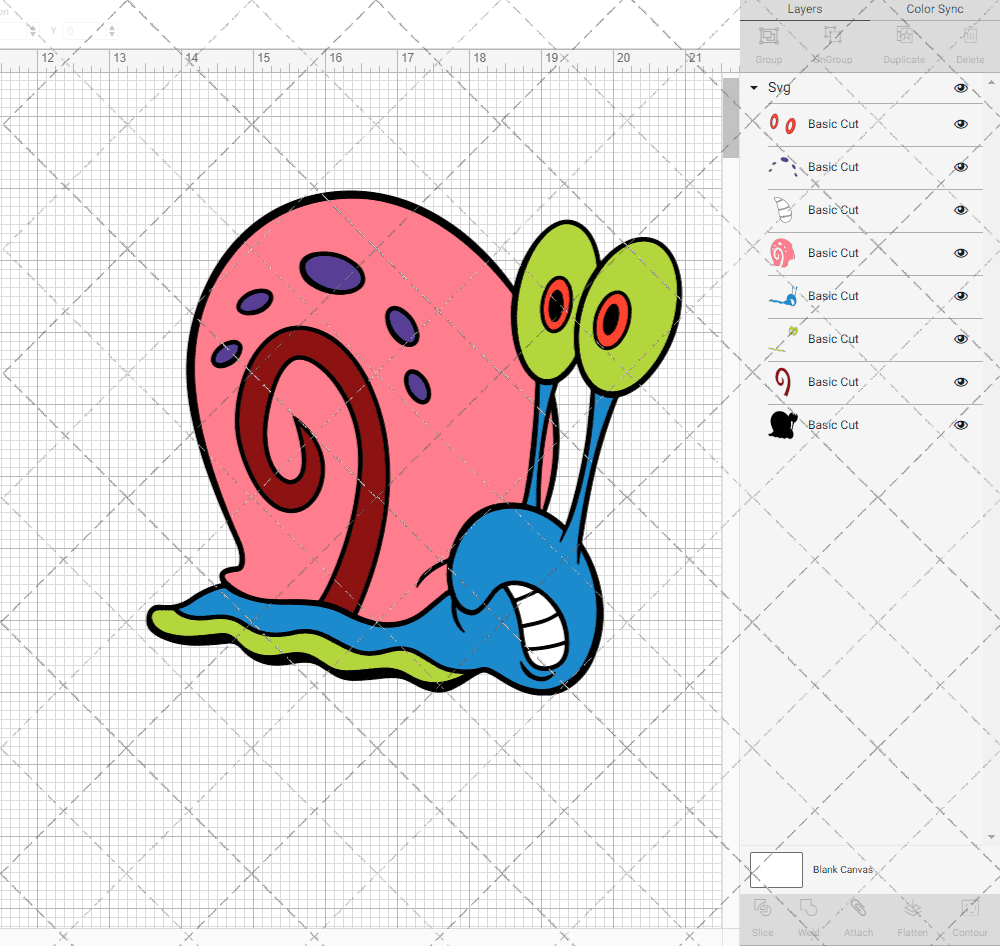This screenshot has height=946, width=1000.
Task: Click the Flatten tool icon
Action: pyautogui.click(x=912, y=908)
